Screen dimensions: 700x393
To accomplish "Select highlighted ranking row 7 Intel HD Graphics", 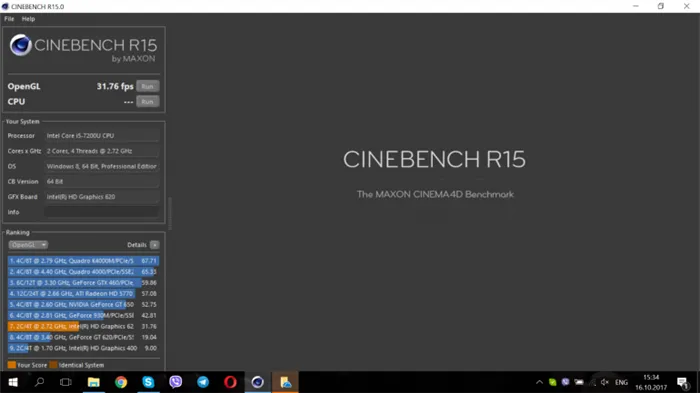I will pos(83,326).
